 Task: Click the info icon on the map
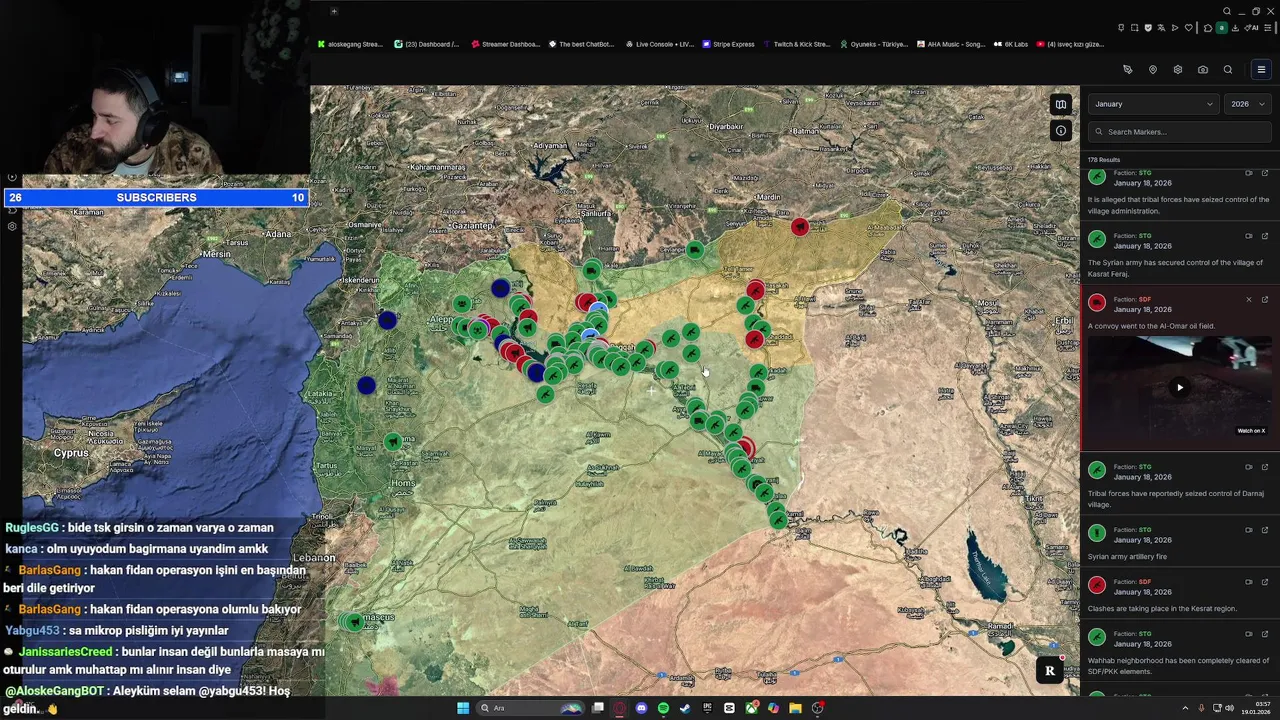[x=1061, y=131]
